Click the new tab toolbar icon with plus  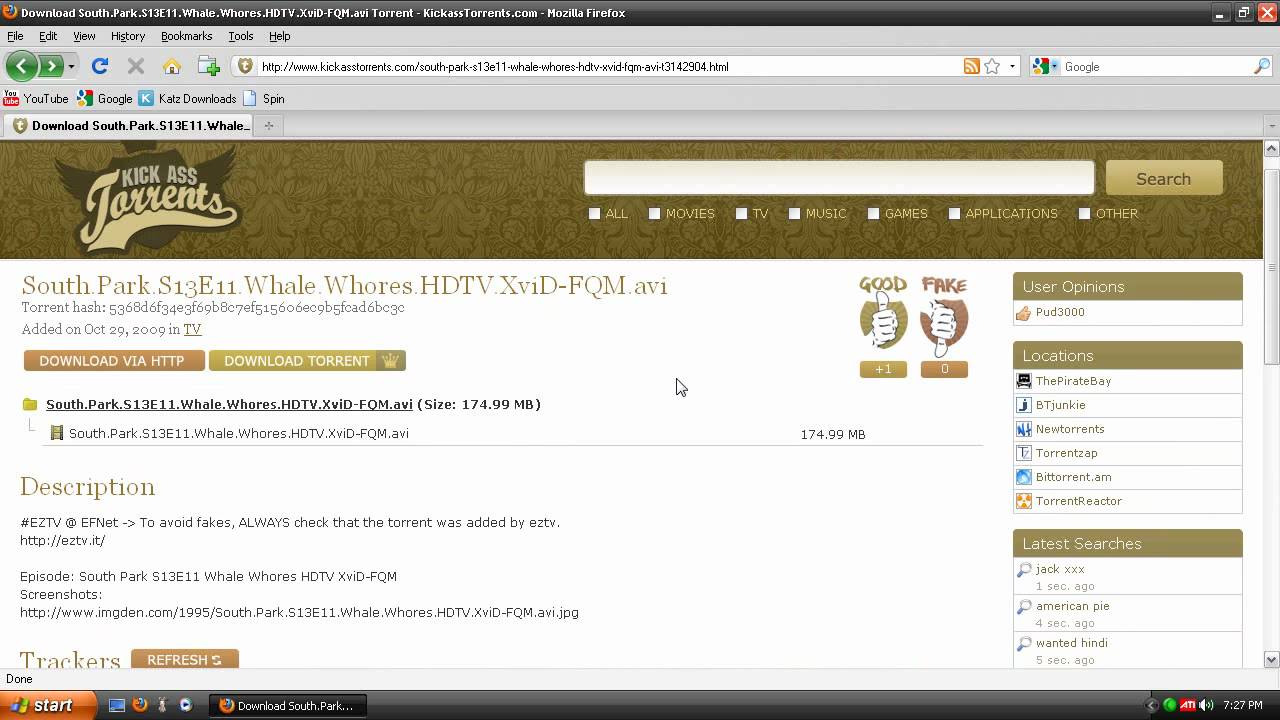pyautogui.click(x=208, y=67)
